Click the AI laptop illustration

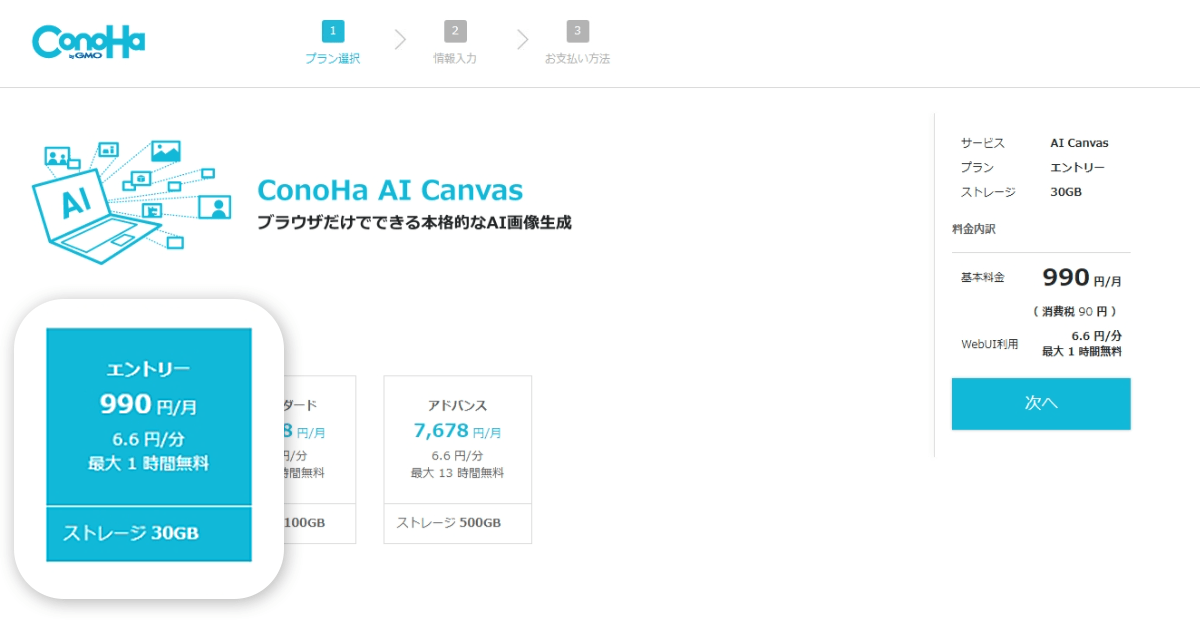132,202
